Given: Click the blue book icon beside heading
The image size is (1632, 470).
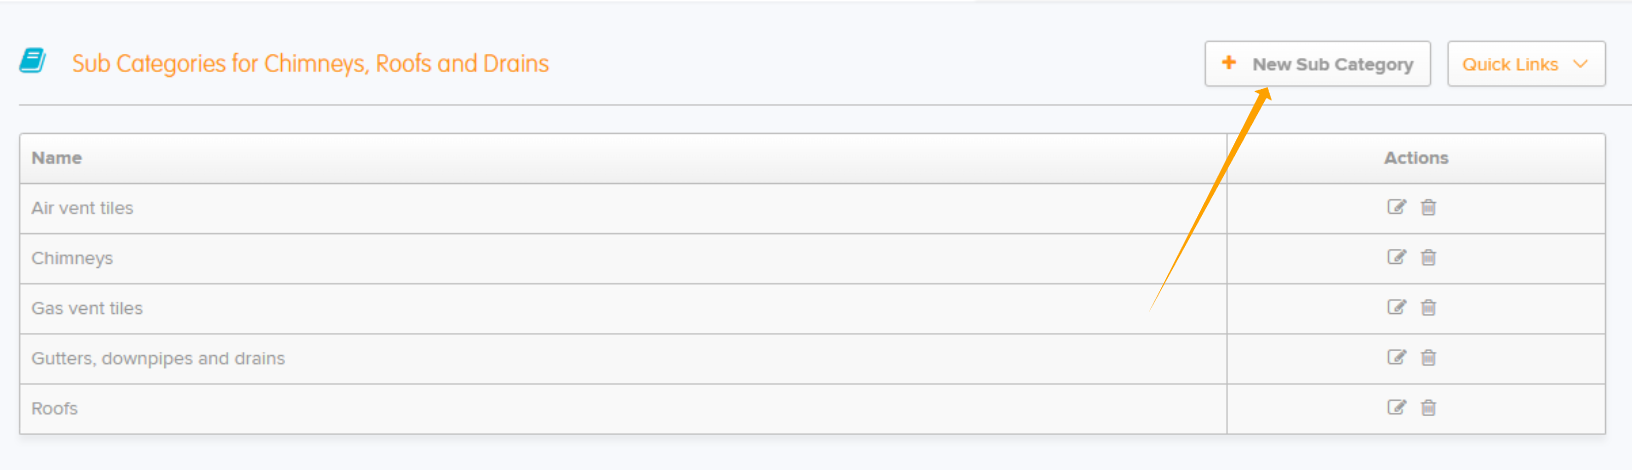Looking at the screenshot, I should (x=33, y=61).
